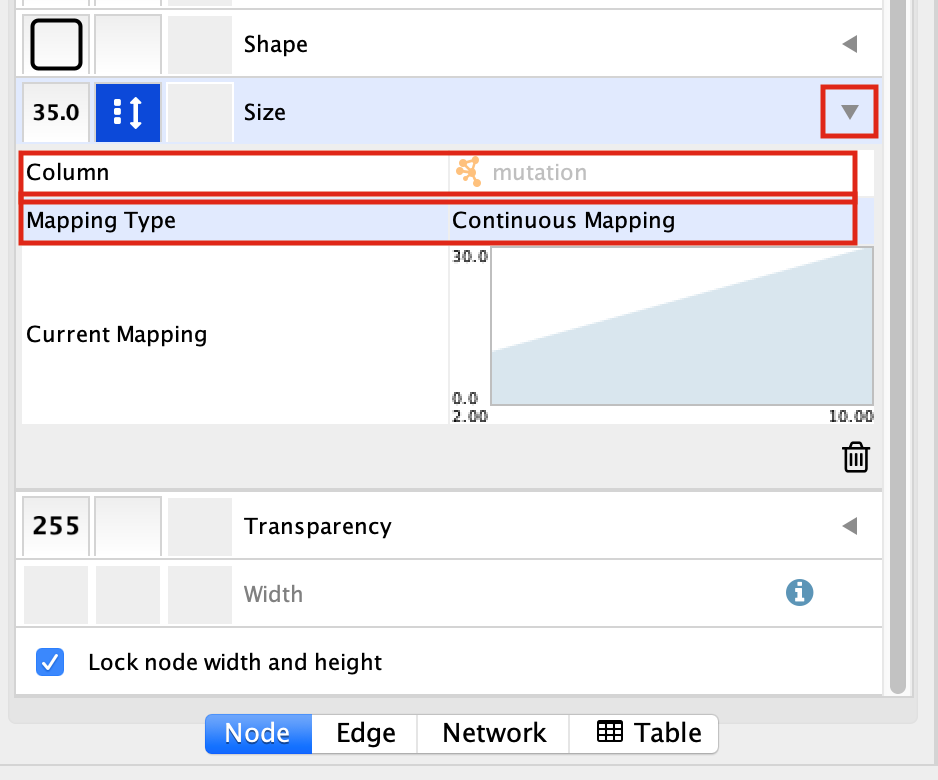Screen dimensions: 938x780
Task: Expand the Shape property arrow
Action: coord(849,44)
